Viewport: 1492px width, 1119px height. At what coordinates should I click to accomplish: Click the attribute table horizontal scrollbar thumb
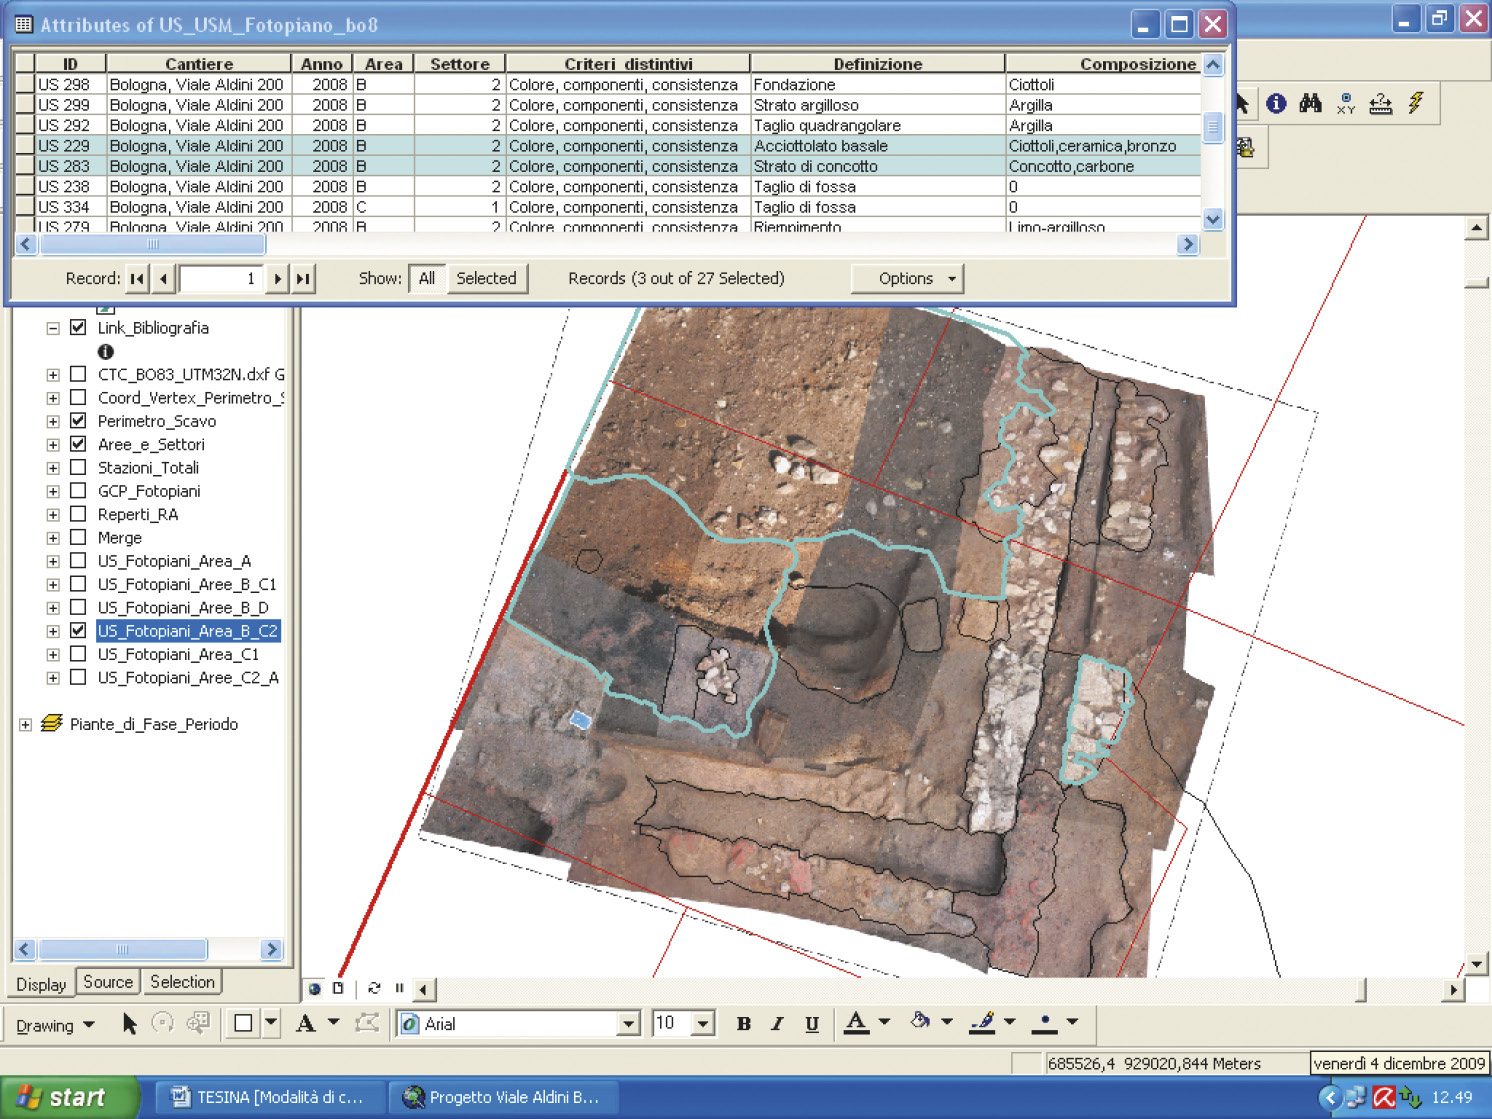pyautogui.click(x=152, y=244)
